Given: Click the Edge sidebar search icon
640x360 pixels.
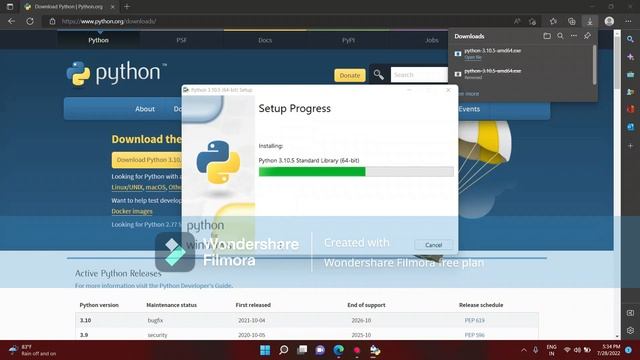Looking at the screenshot, I should (631, 39).
